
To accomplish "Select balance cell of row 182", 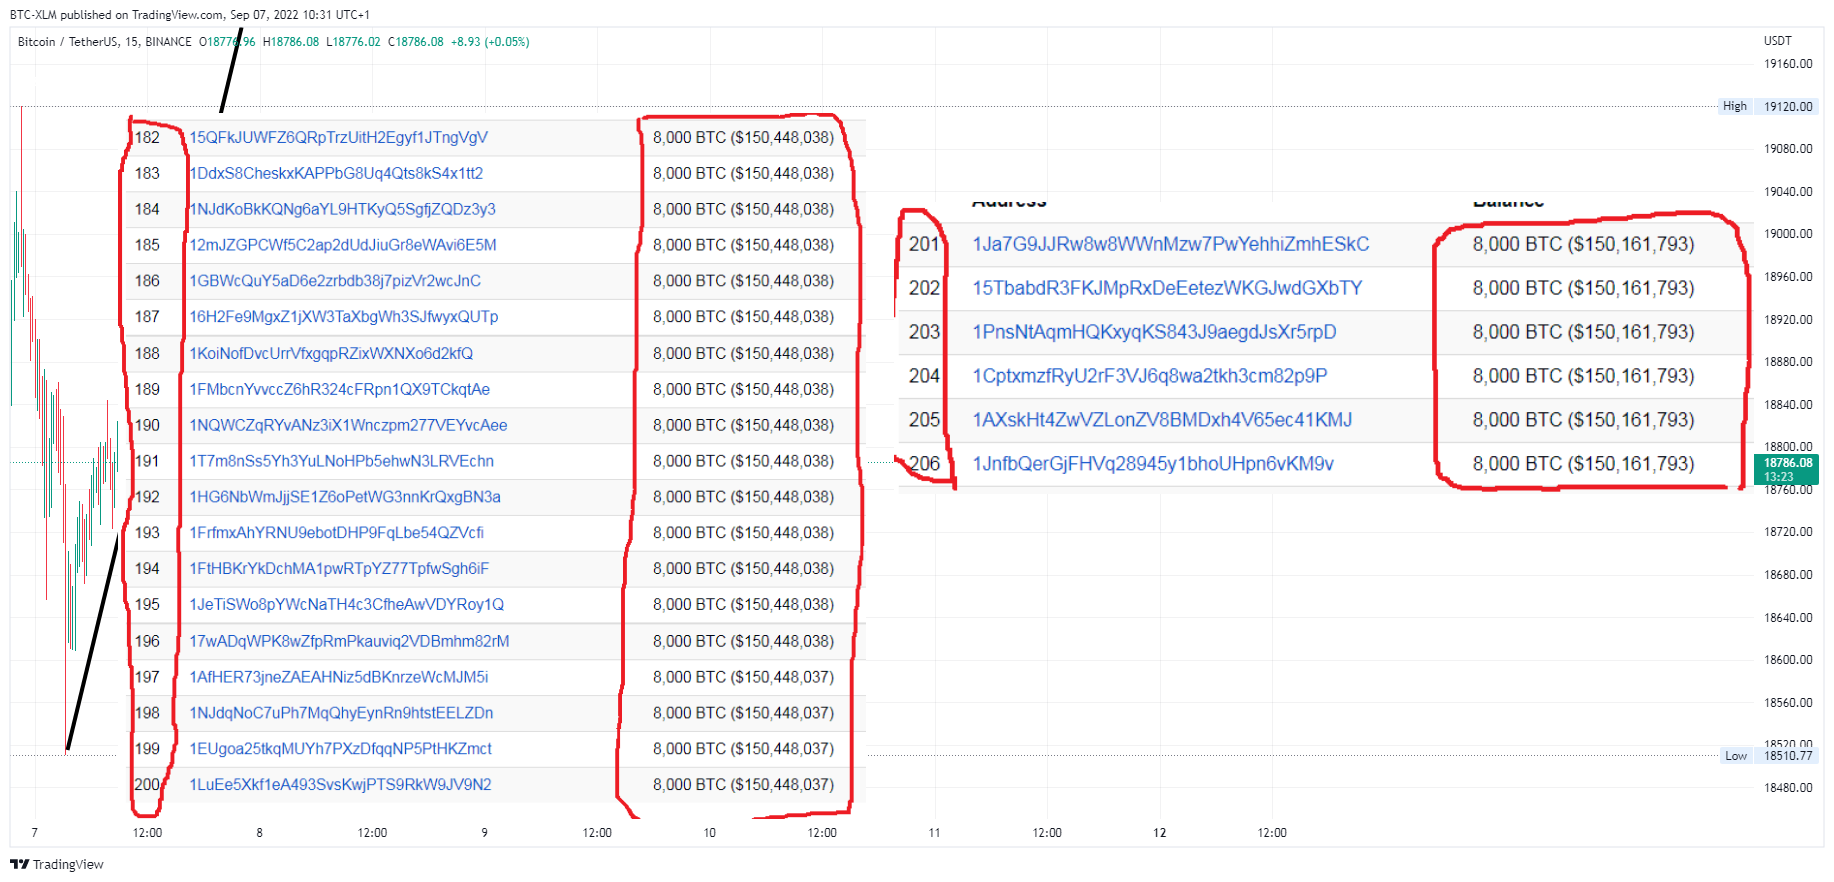I will (743, 137).
